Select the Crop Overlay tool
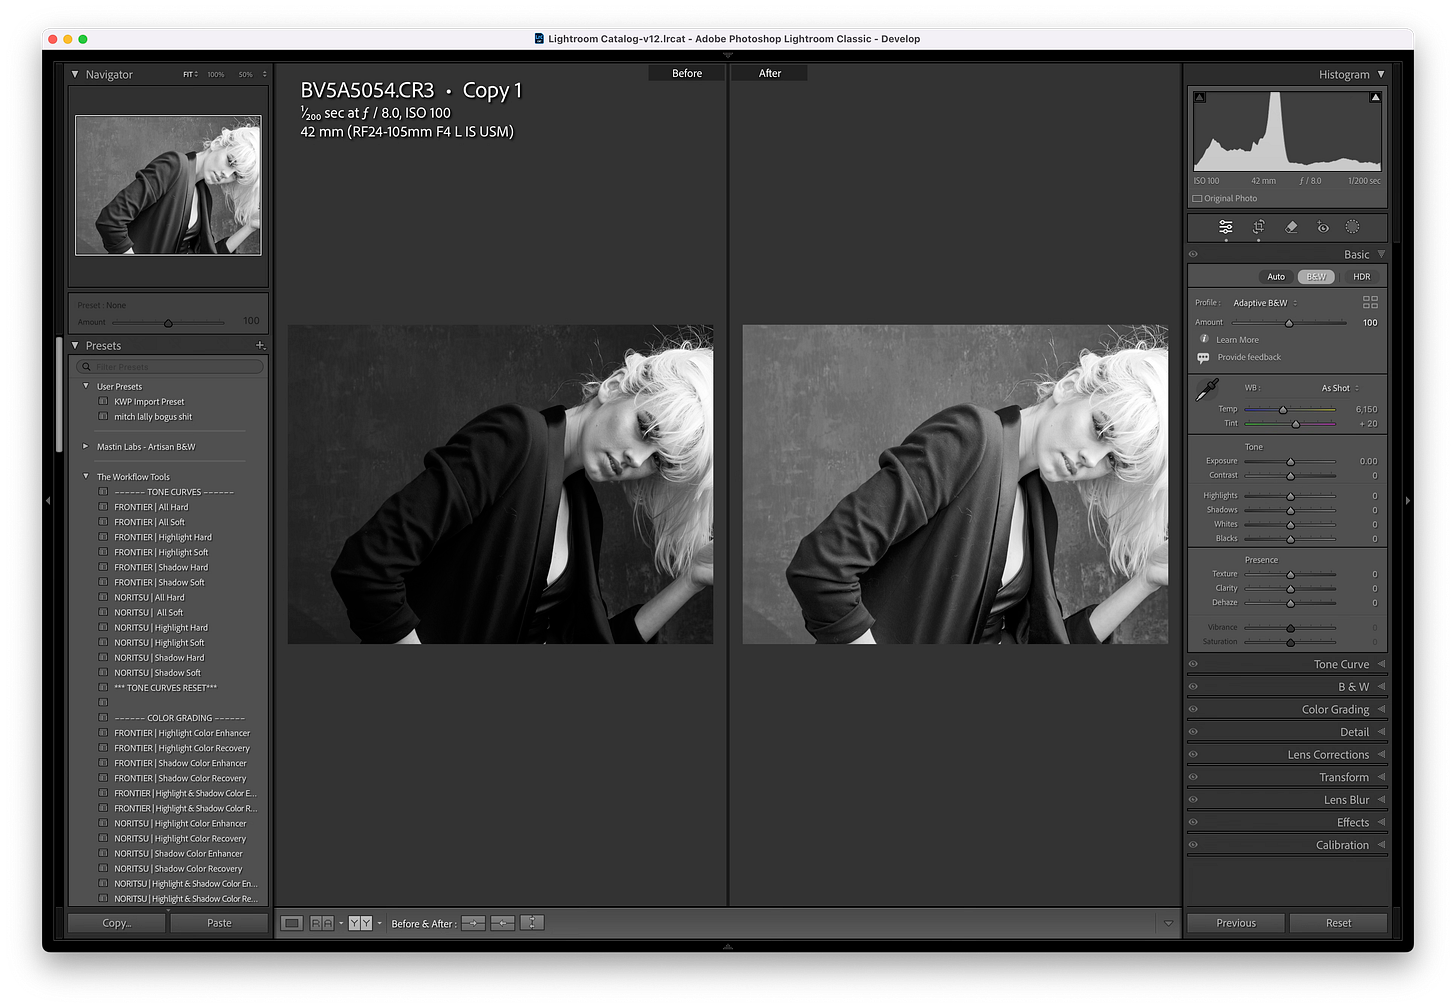This screenshot has width=1456, height=1008. (x=1258, y=227)
